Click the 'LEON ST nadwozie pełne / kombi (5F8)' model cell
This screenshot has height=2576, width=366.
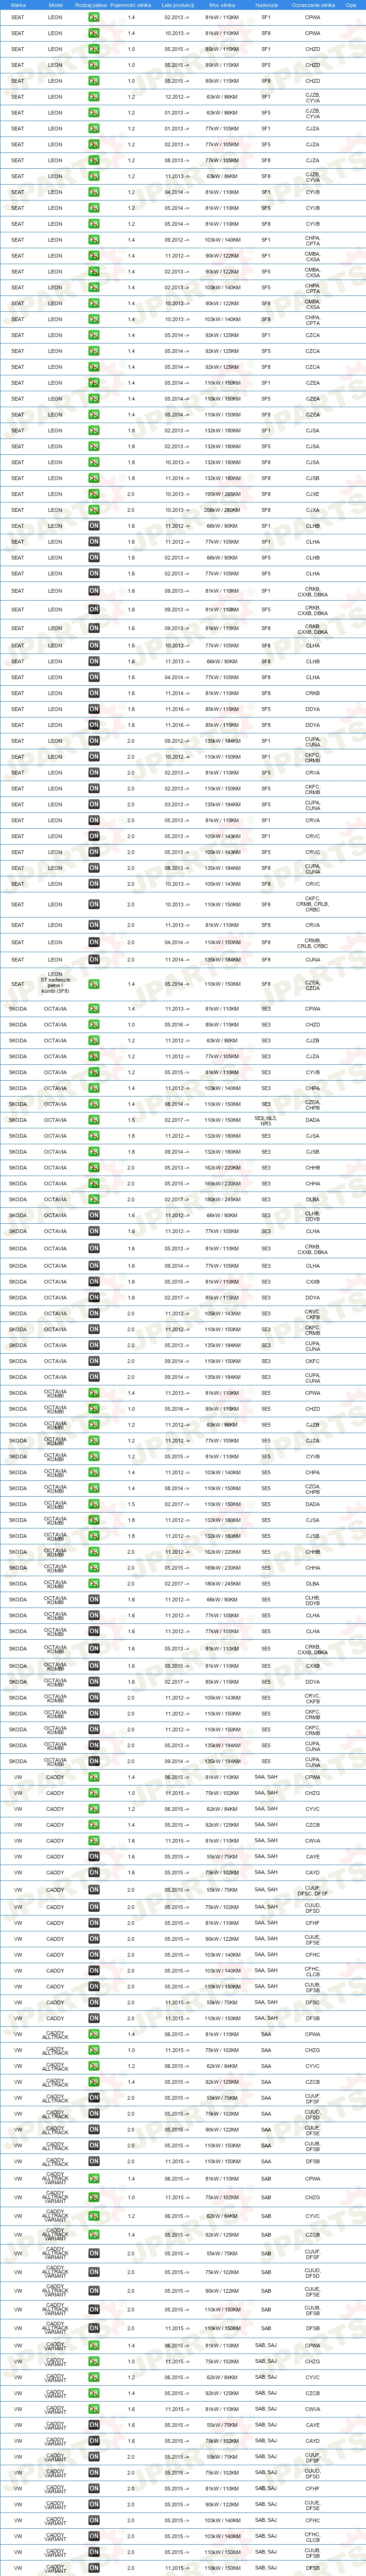coord(55,984)
